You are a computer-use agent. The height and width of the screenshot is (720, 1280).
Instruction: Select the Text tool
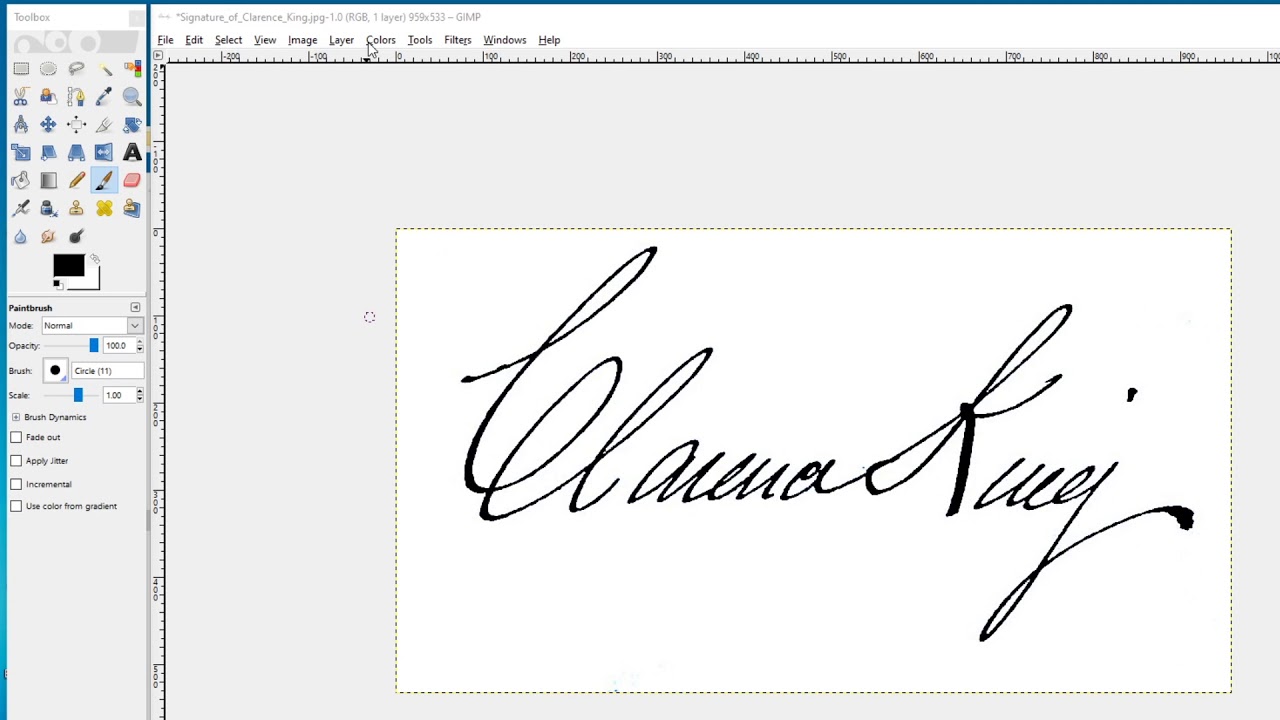[132, 153]
